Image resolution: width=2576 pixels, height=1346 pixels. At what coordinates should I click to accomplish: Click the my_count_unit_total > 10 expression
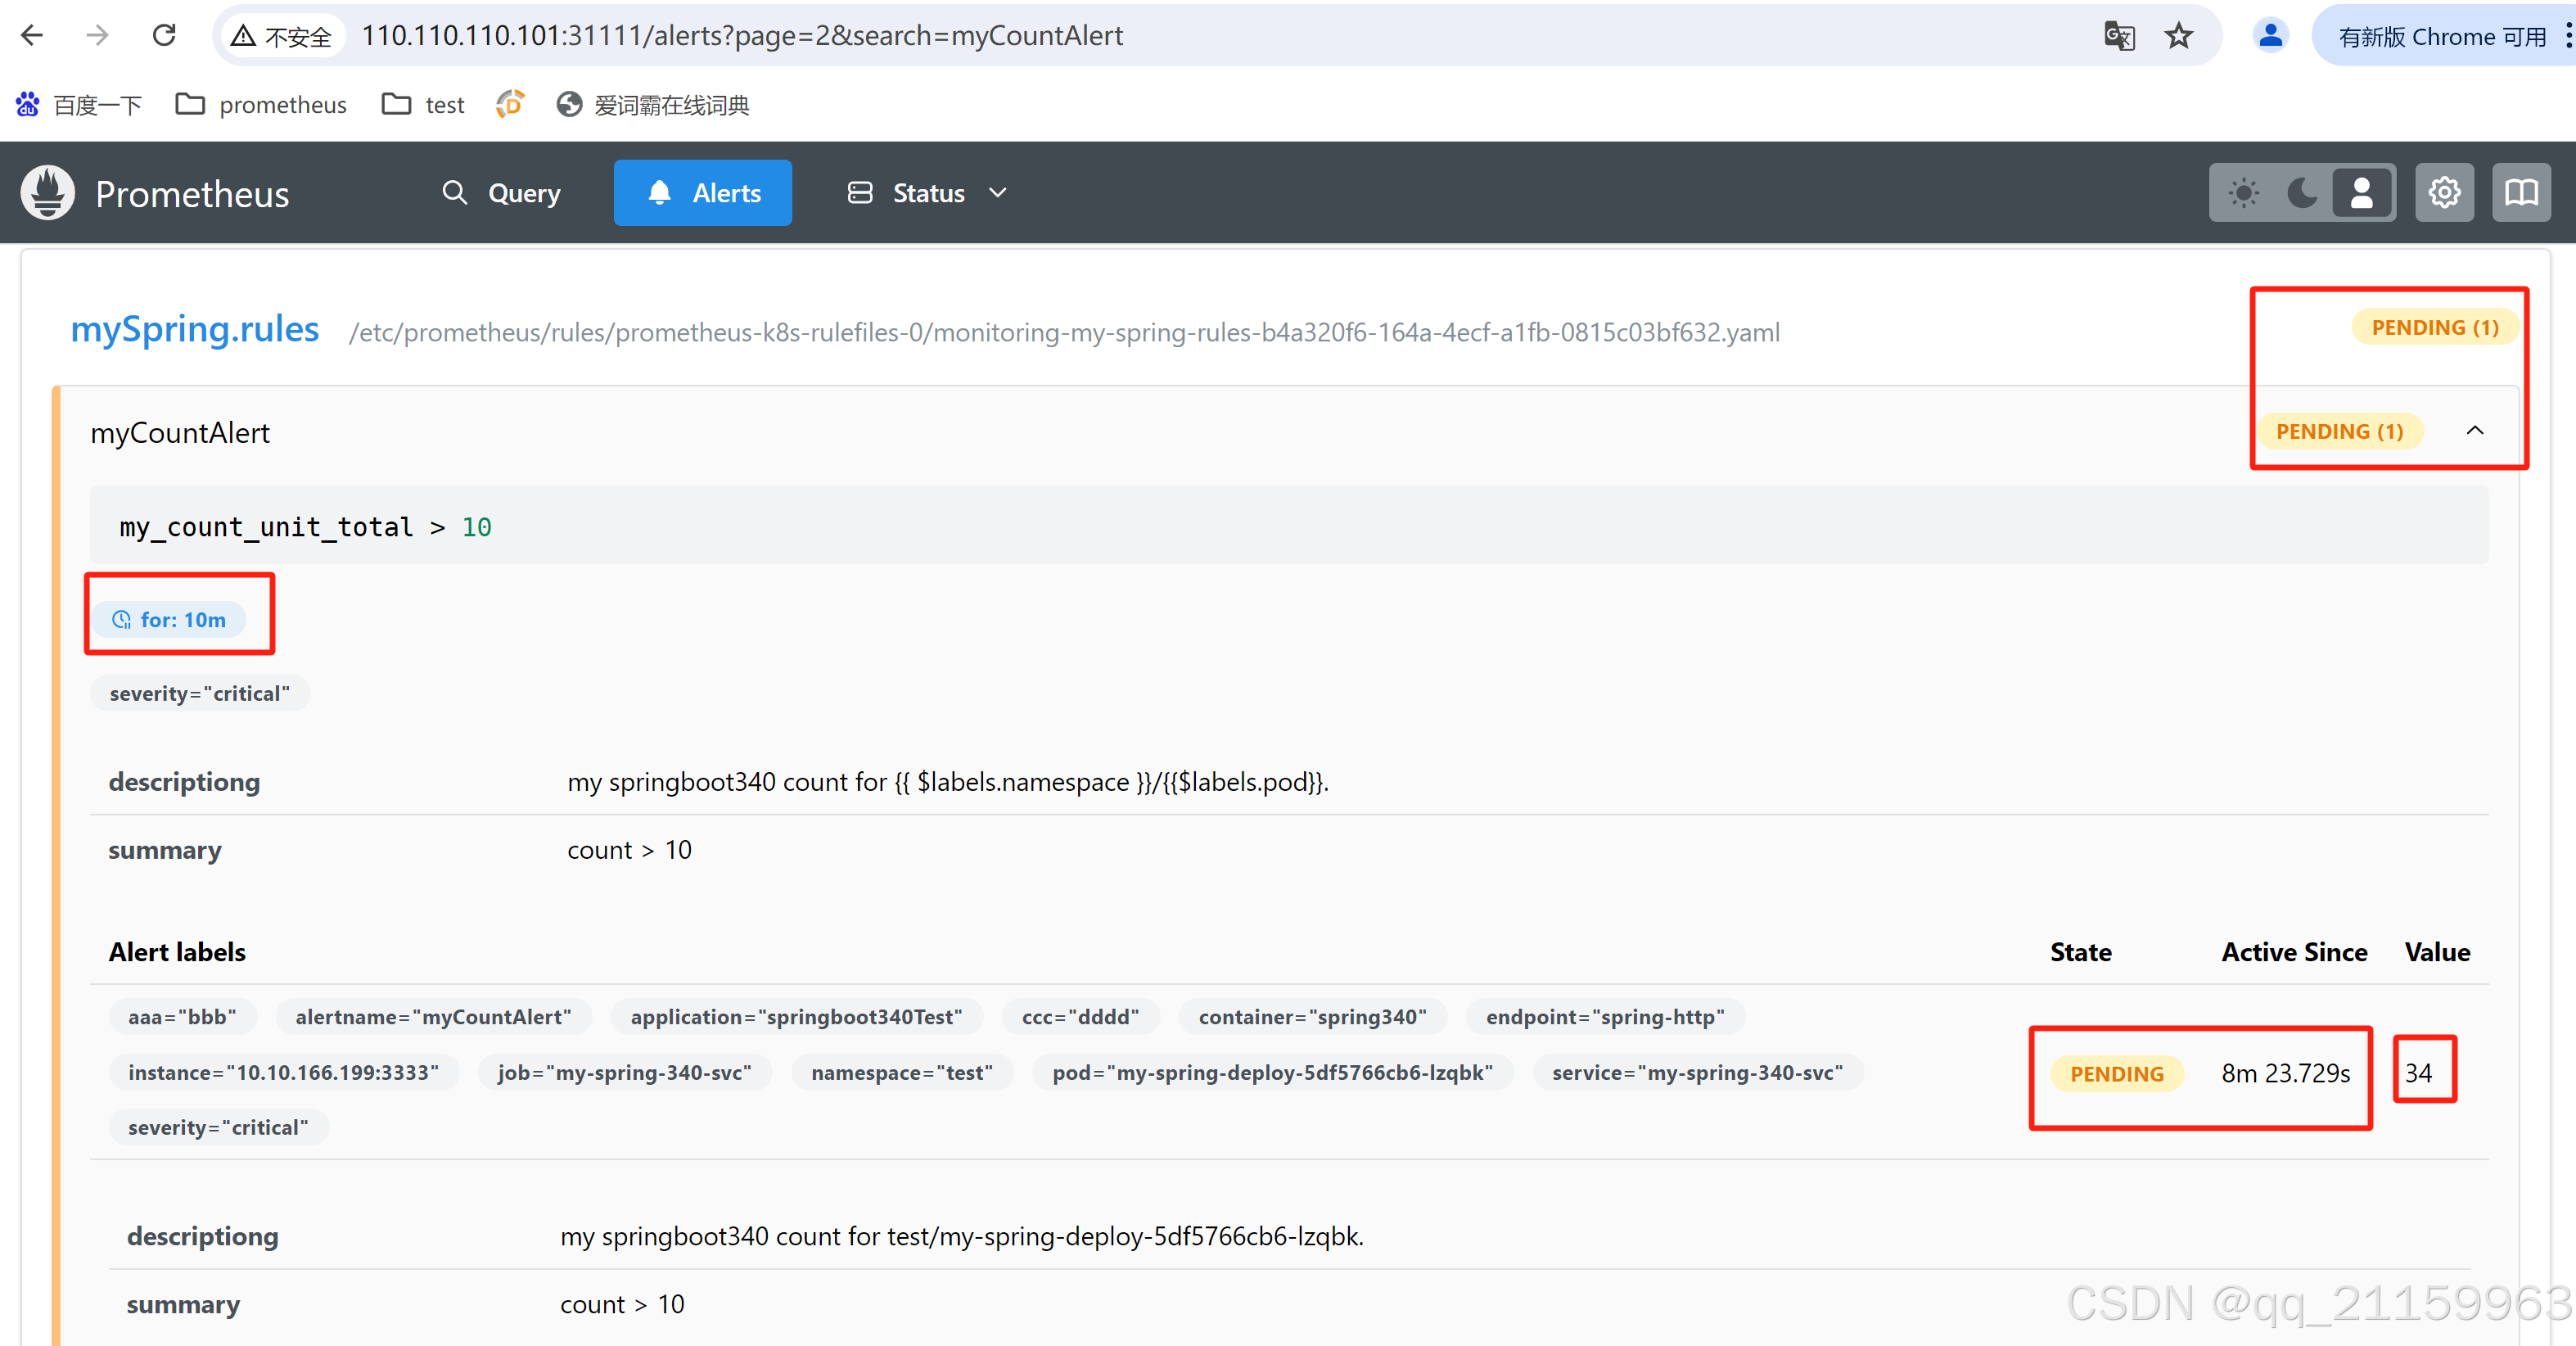tap(306, 527)
